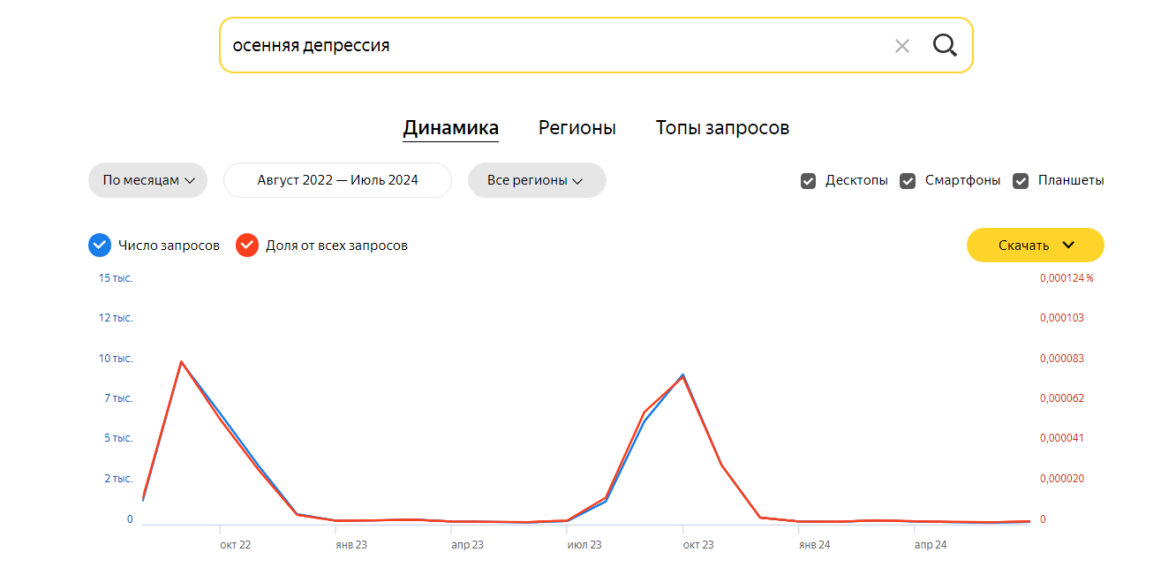Toggle the Смартфоны checkbox
Screen dimensions: 1176x575
908,181
